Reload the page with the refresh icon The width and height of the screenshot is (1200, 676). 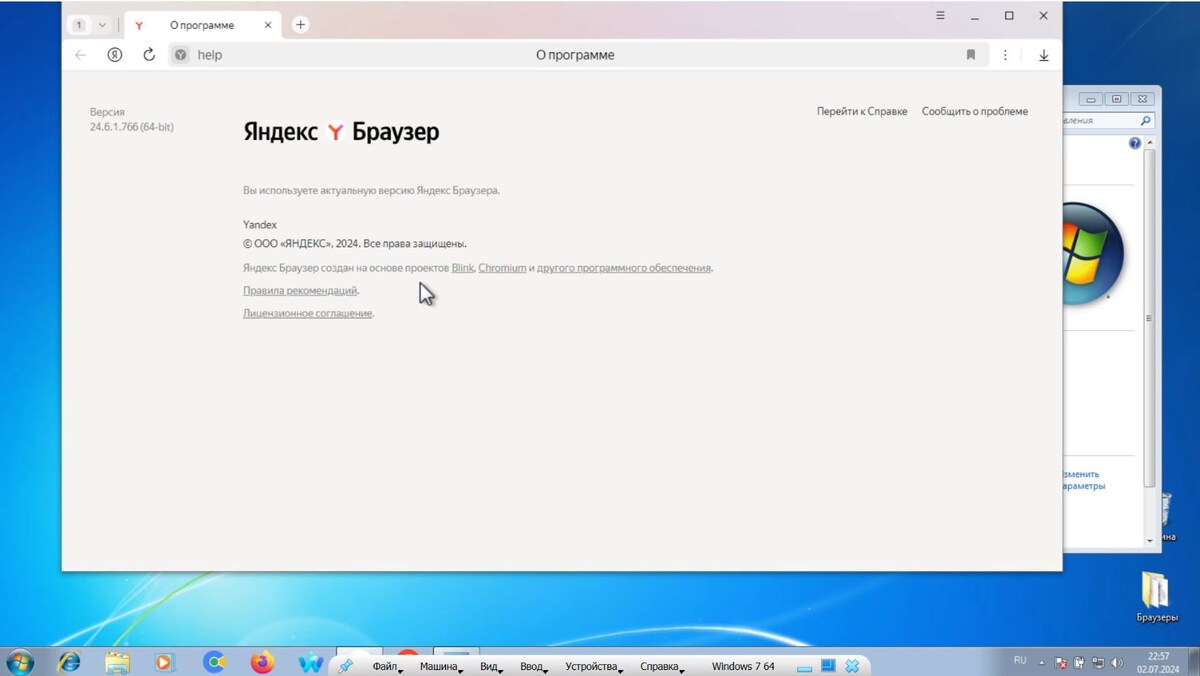(149, 55)
